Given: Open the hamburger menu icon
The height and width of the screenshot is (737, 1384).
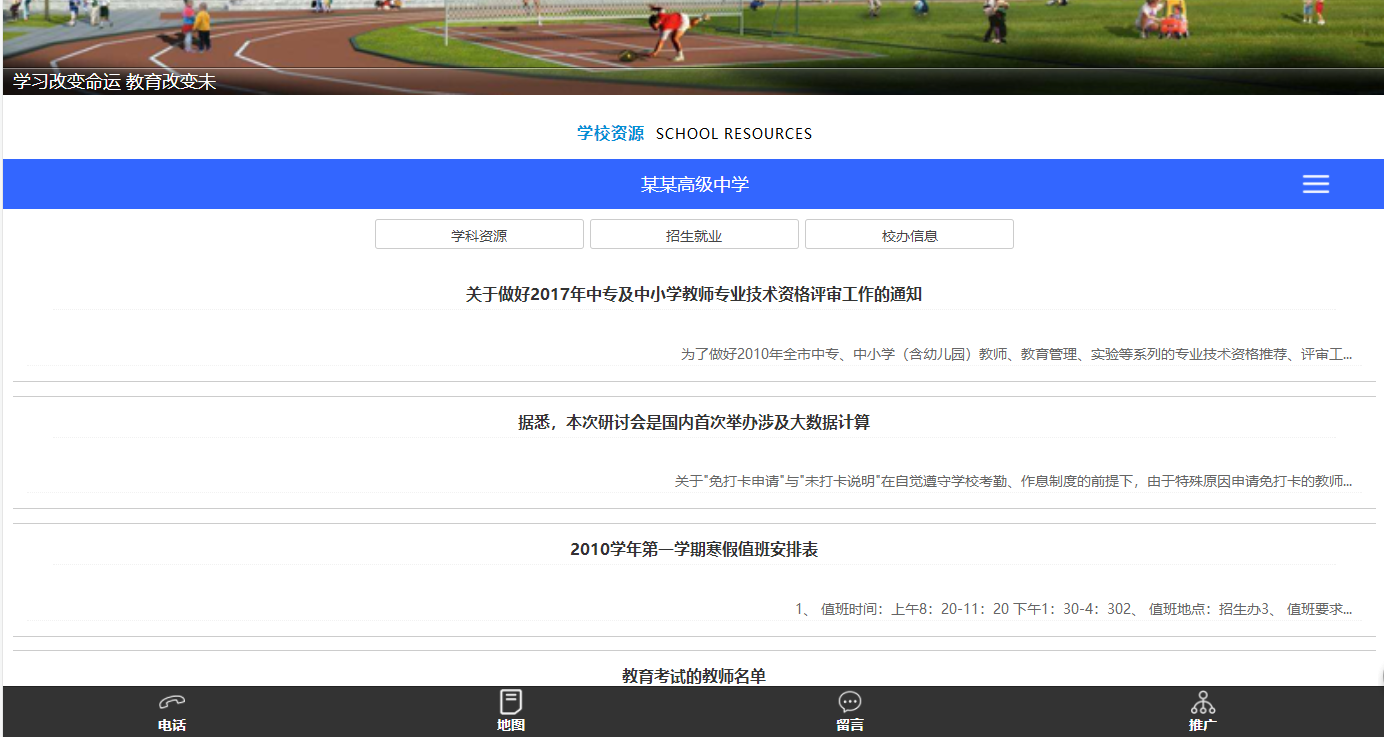Looking at the screenshot, I should pos(1316,184).
